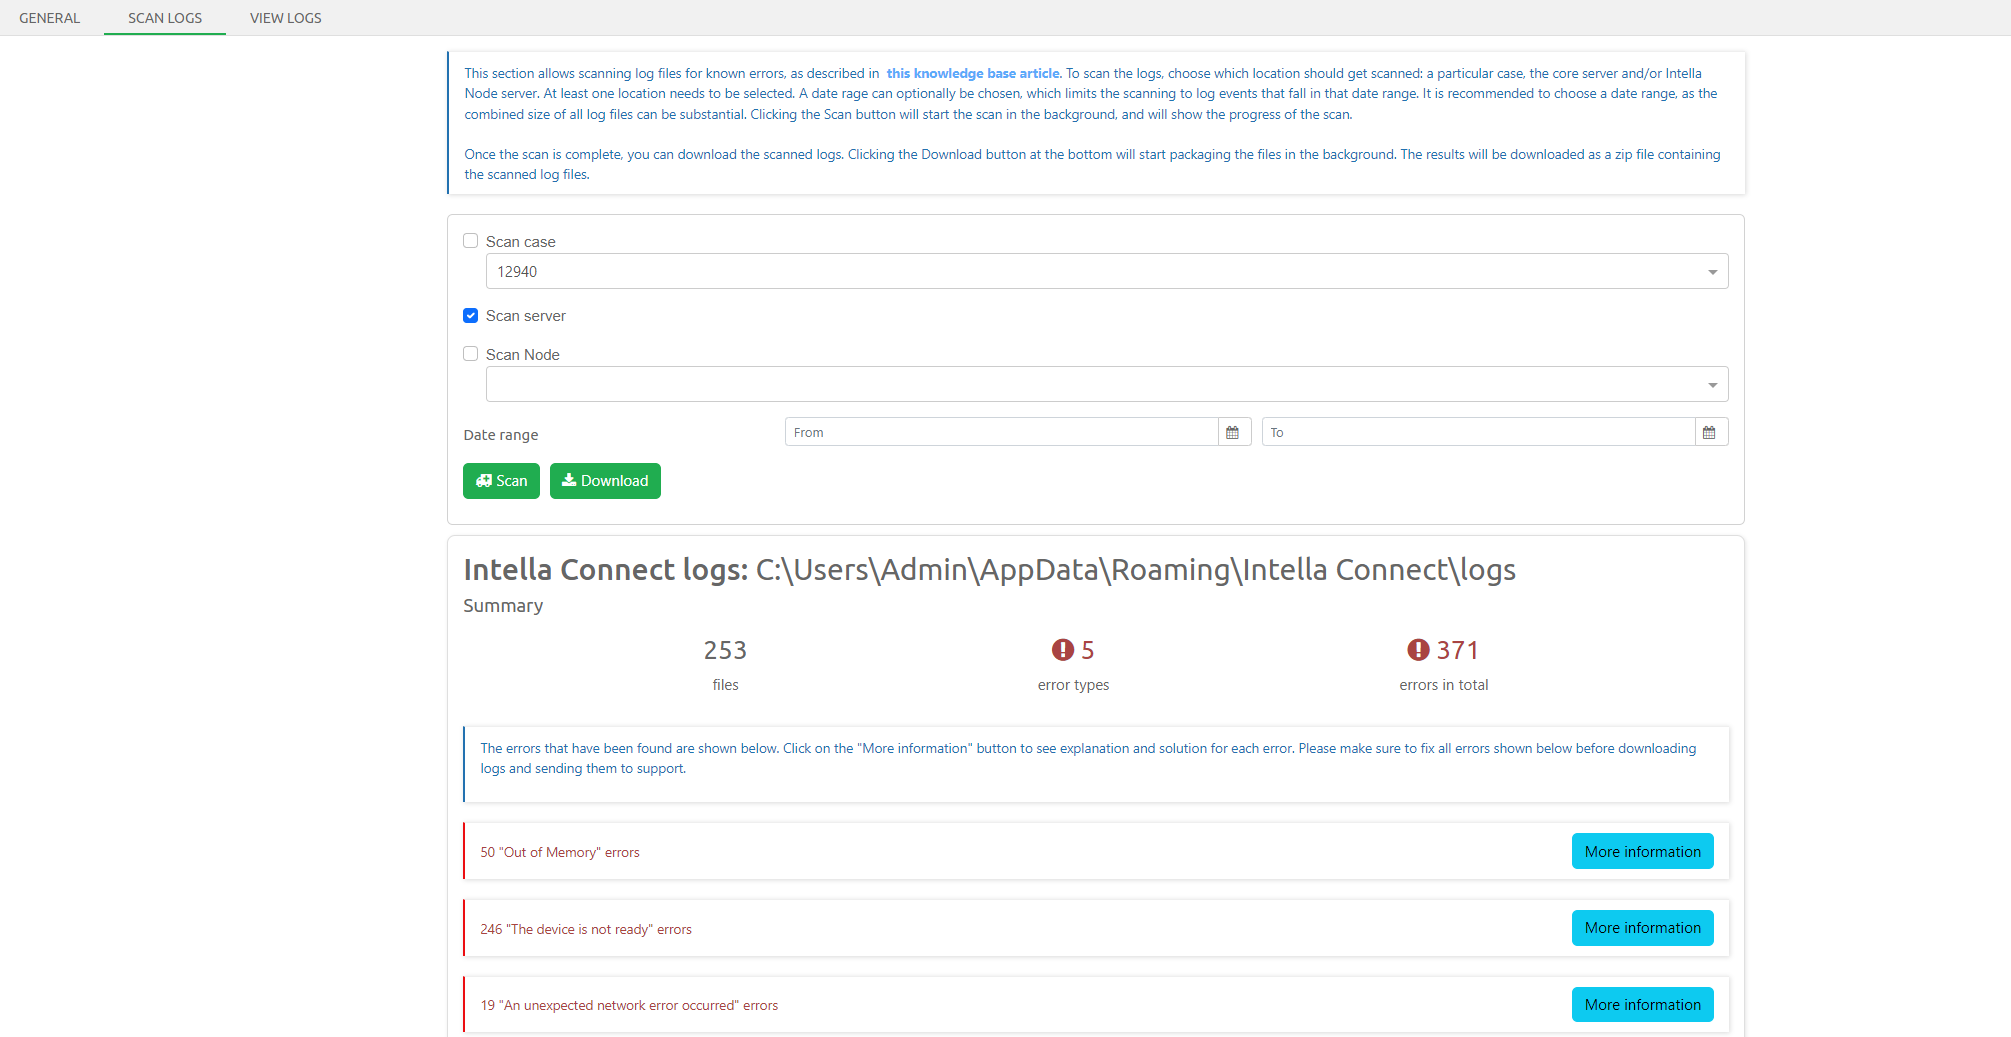Click the binoculars icon inside the Scan button
Viewport: 2011px width, 1037px height.
[x=483, y=481]
